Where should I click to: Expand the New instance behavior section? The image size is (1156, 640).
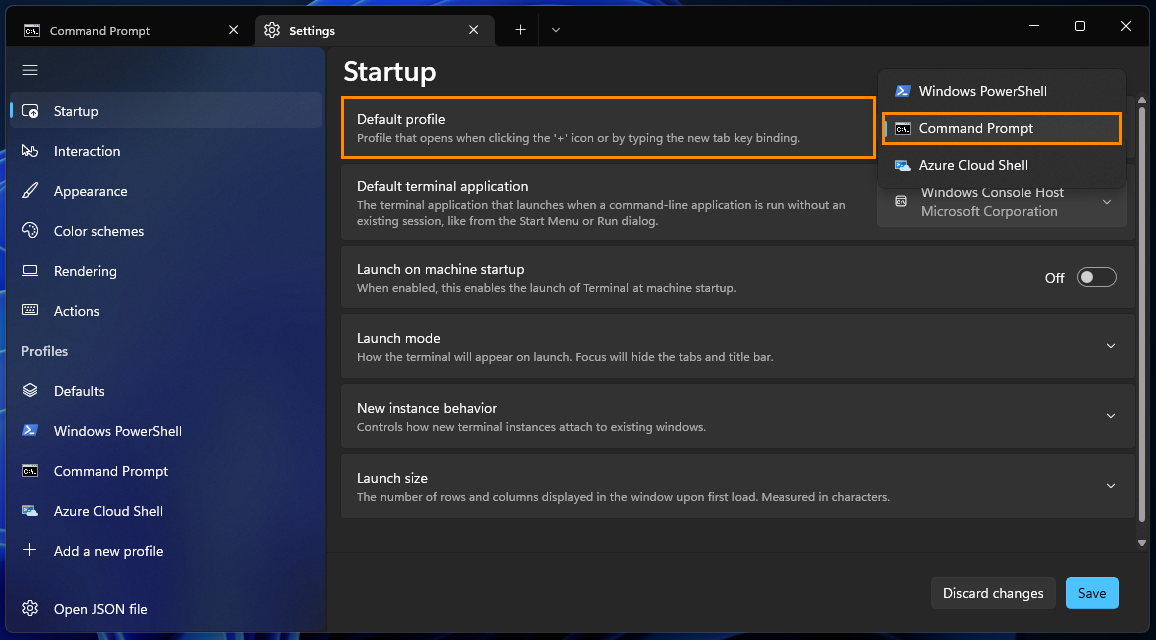pyautogui.click(x=1110, y=416)
